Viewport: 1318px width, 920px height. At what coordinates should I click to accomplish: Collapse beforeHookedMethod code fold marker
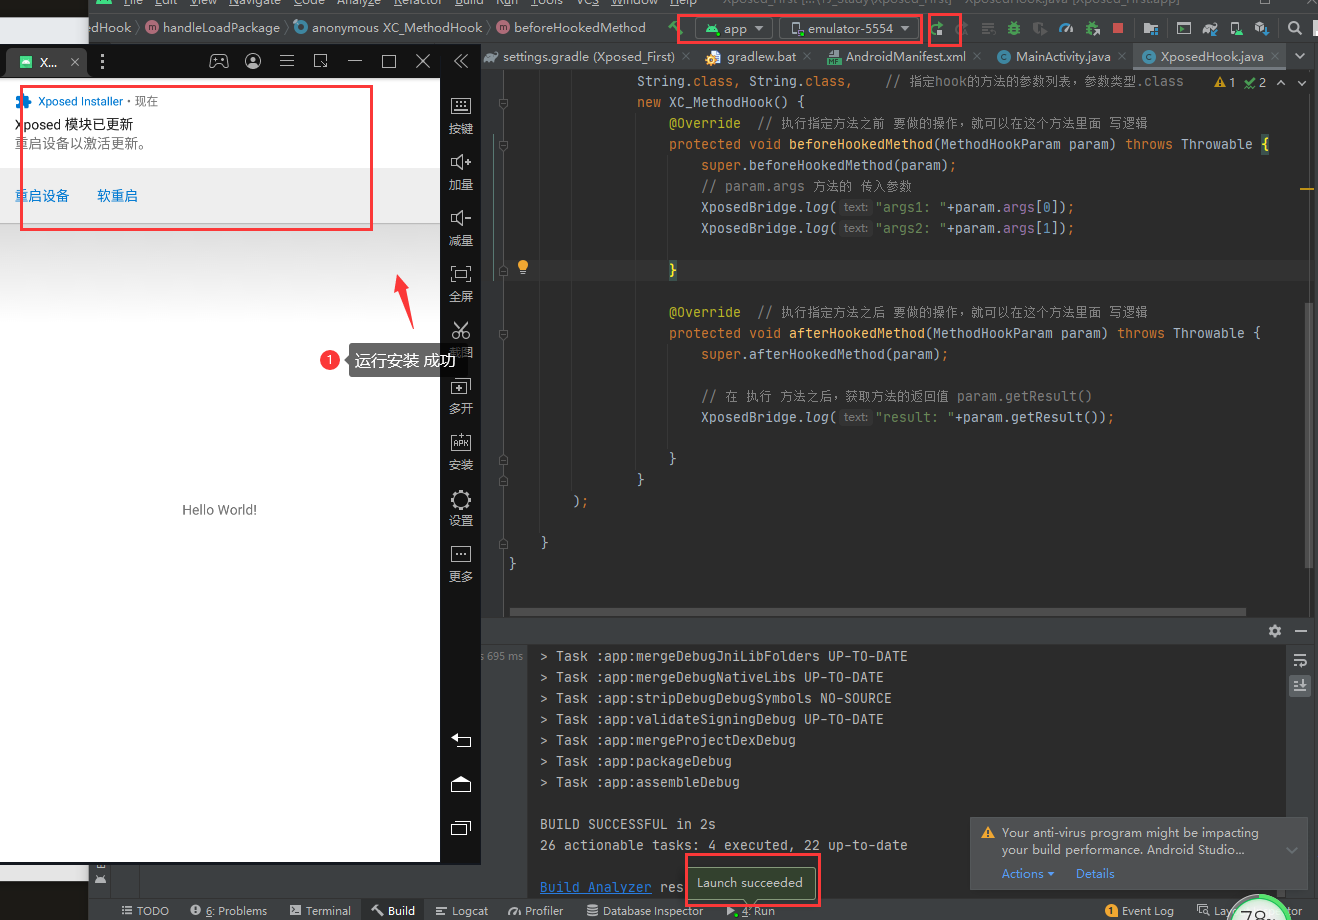pos(503,145)
